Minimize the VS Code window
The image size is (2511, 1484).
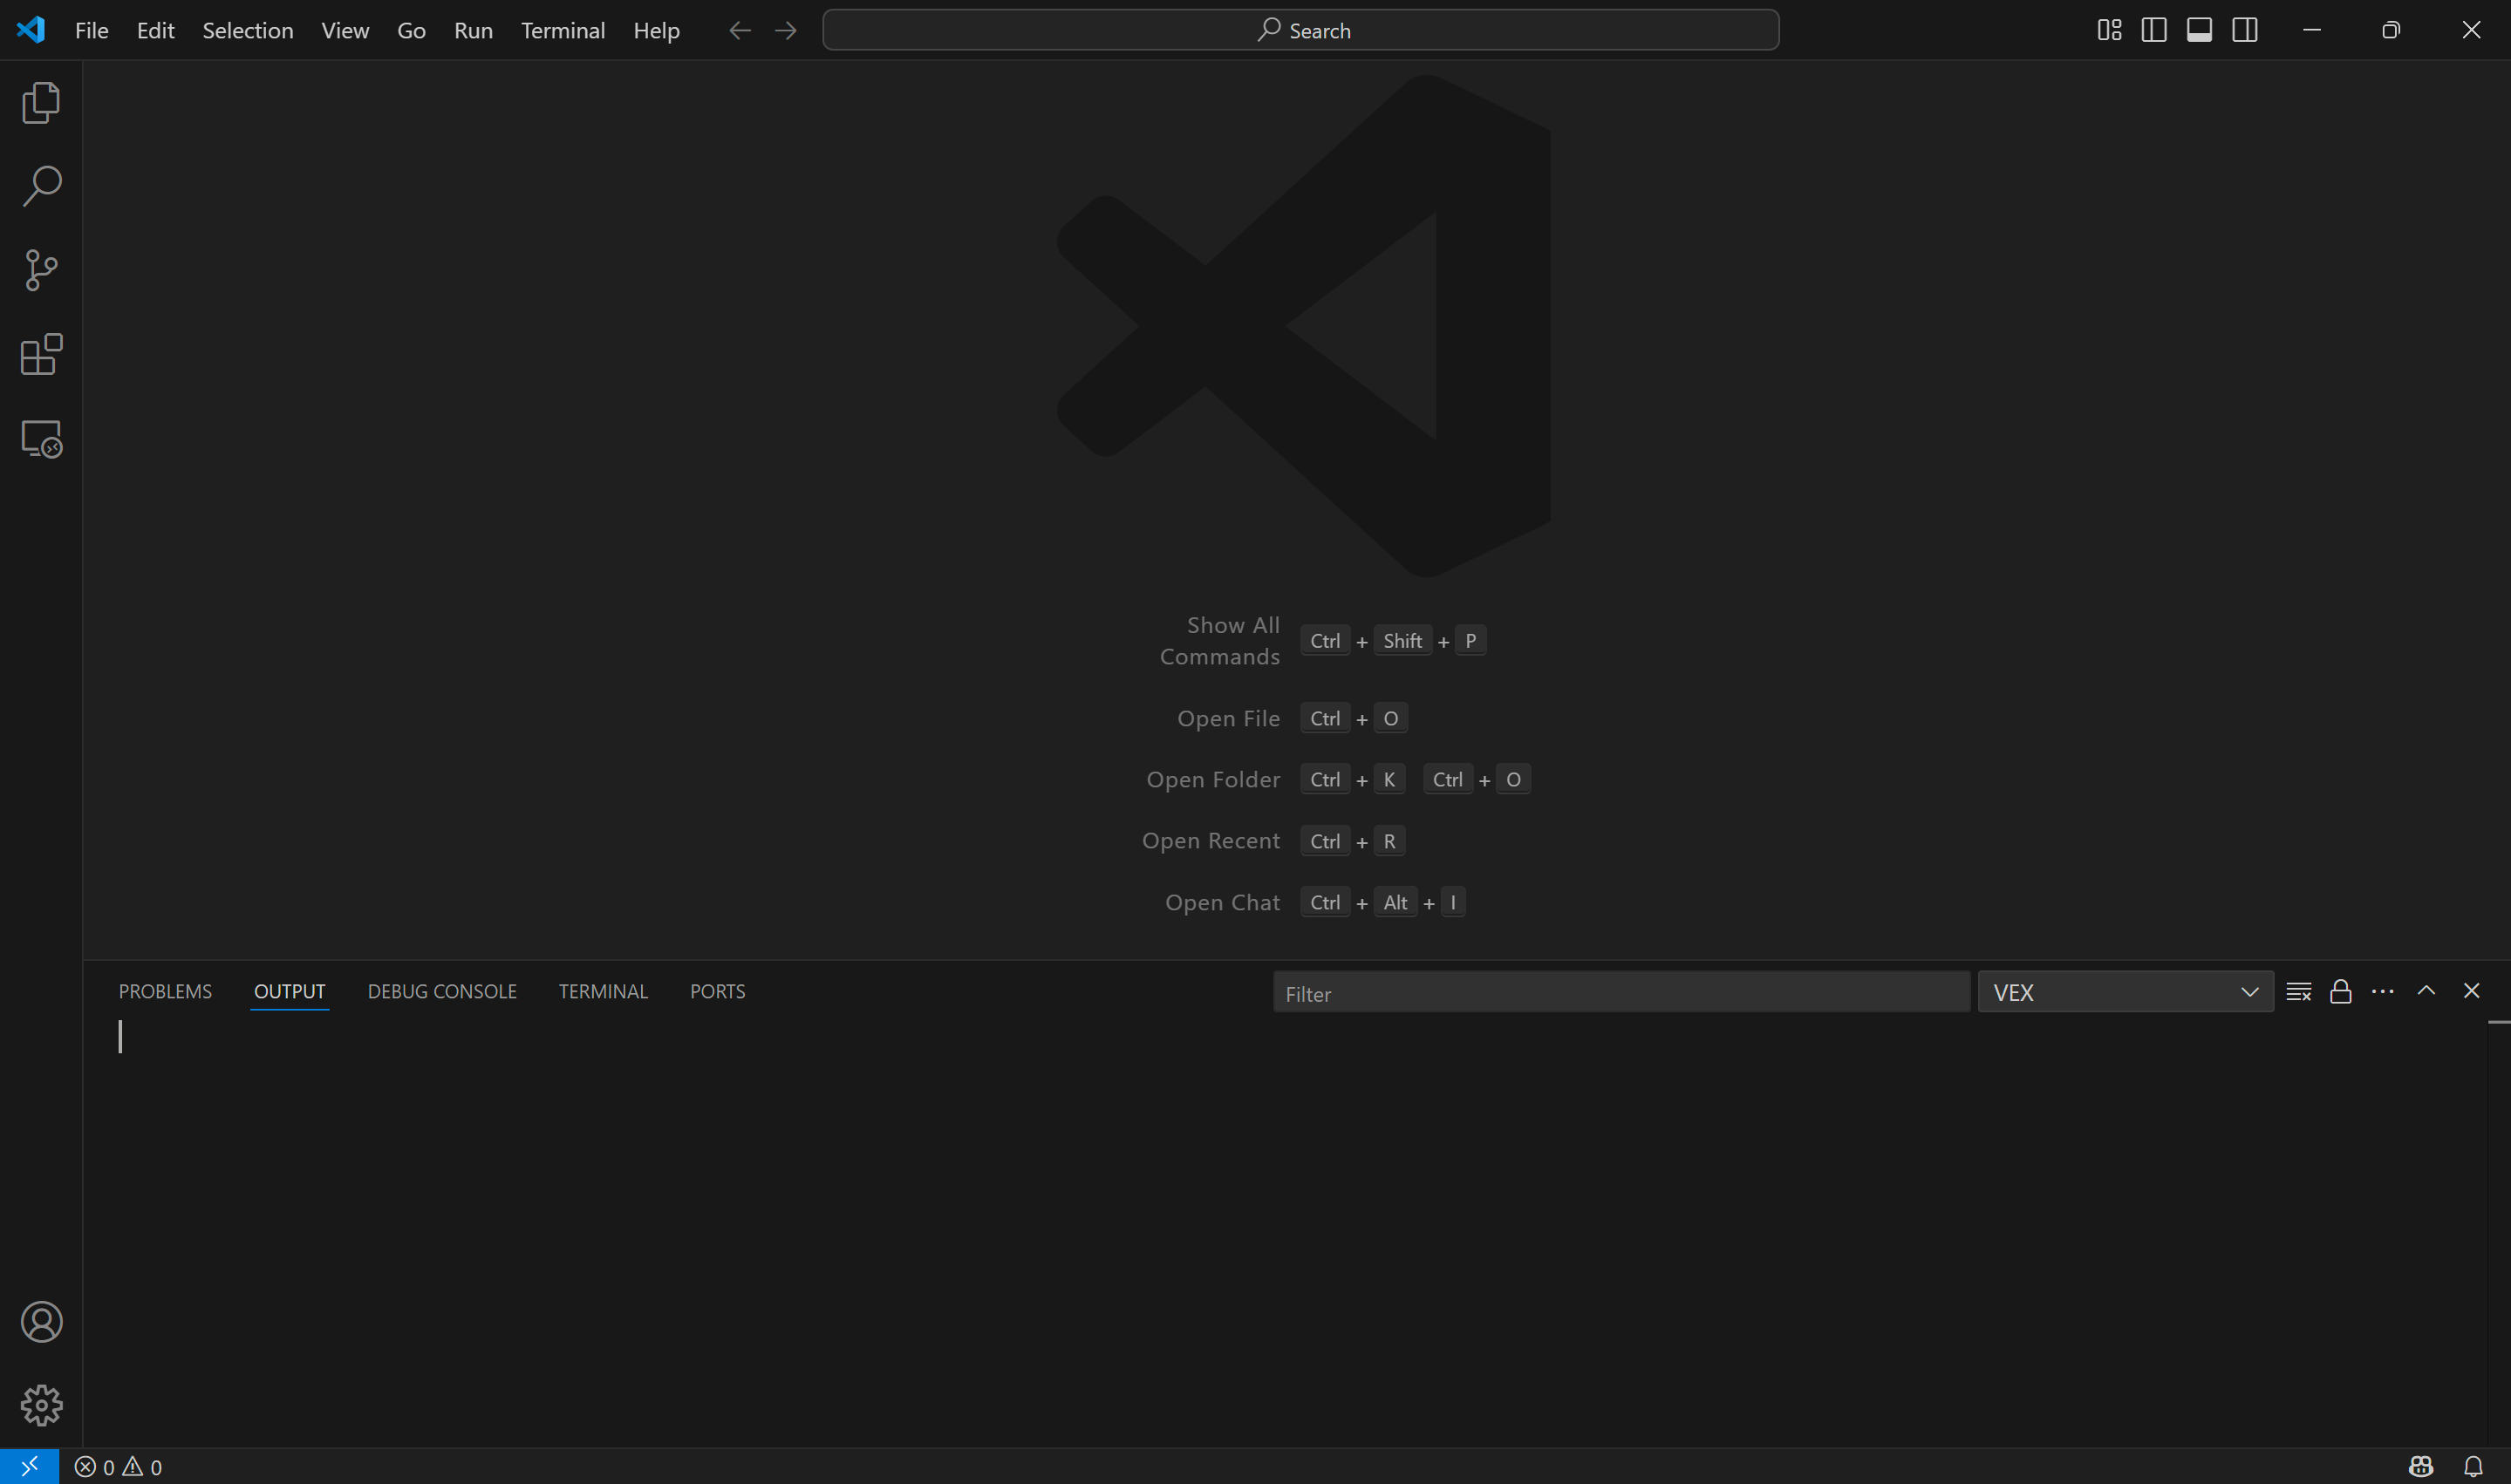click(x=2311, y=30)
